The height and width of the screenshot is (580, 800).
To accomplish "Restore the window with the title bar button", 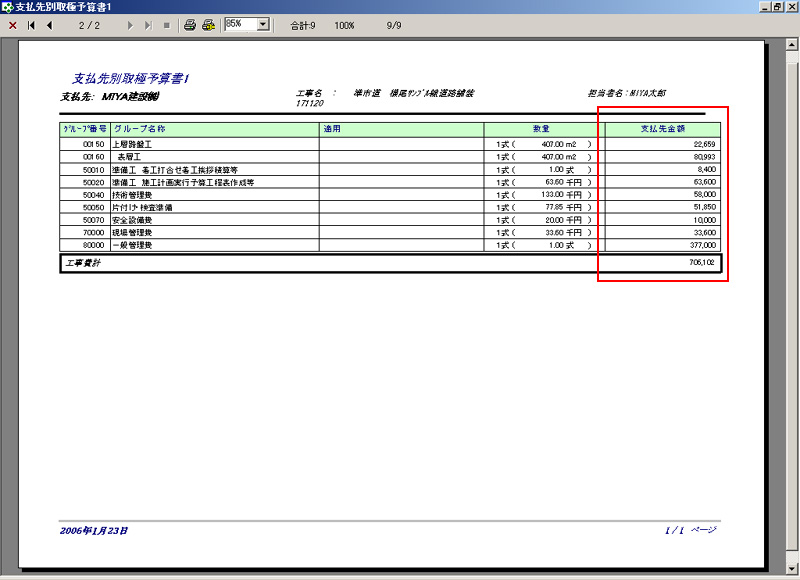I will [778, 7].
